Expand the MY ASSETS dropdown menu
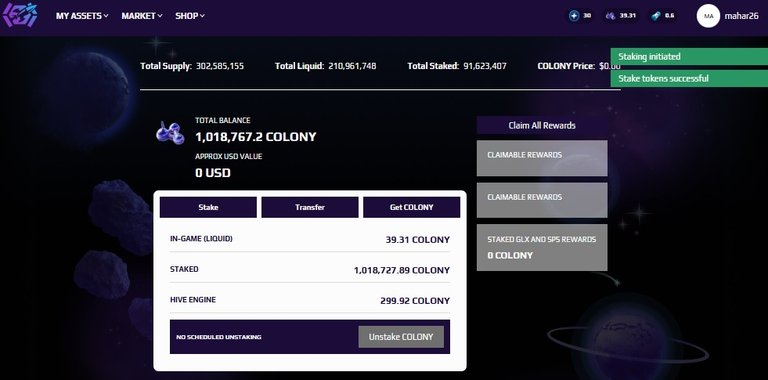This screenshot has width=768, height=380. click(82, 16)
